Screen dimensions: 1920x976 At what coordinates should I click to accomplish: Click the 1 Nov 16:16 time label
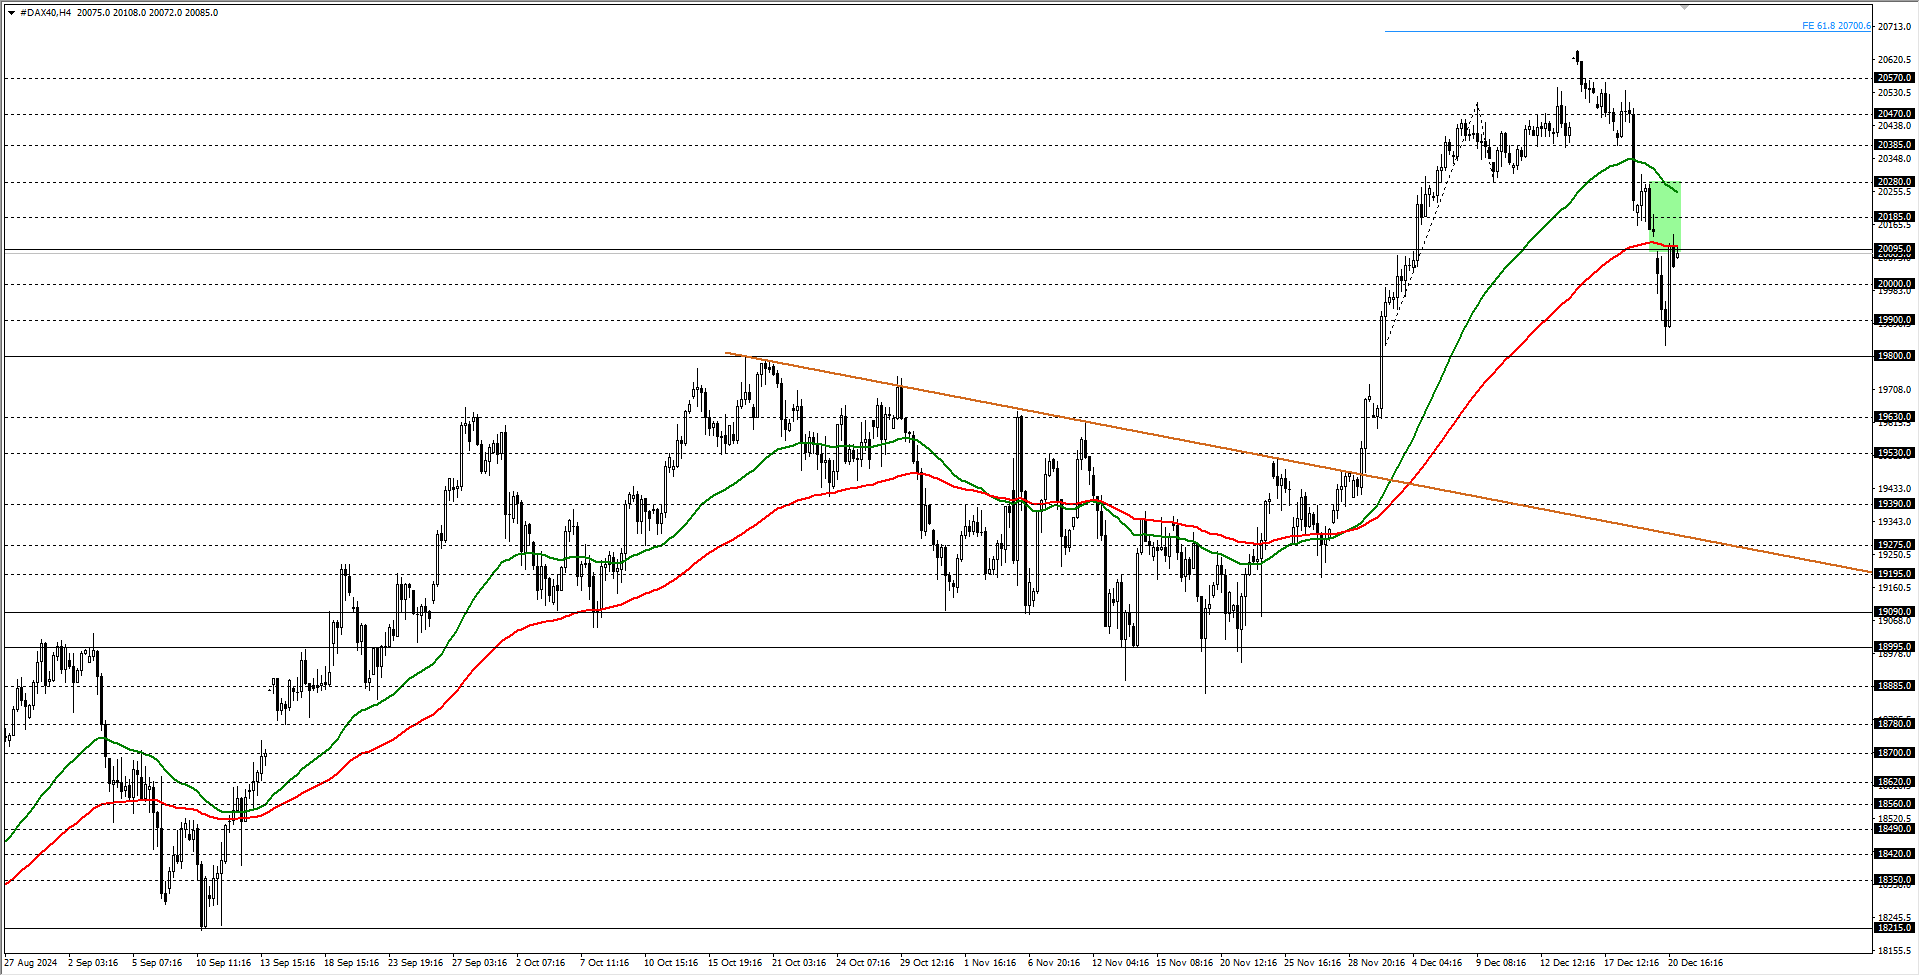click(x=990, y=963)
